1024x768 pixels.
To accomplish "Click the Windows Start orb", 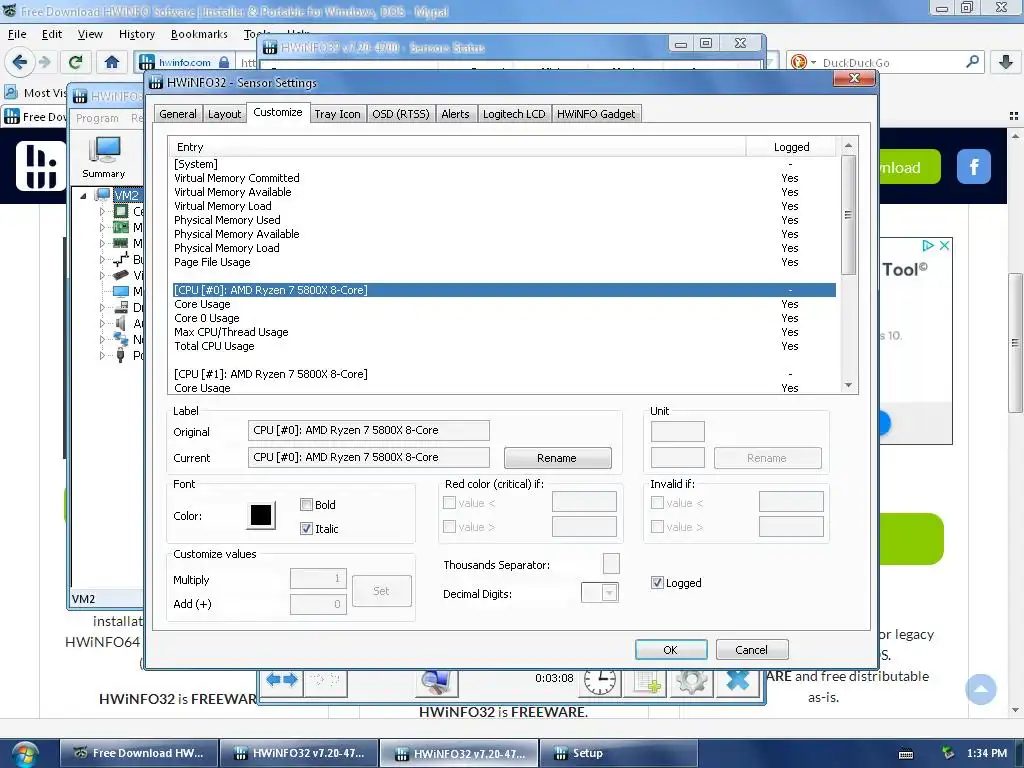I will 25,754.
